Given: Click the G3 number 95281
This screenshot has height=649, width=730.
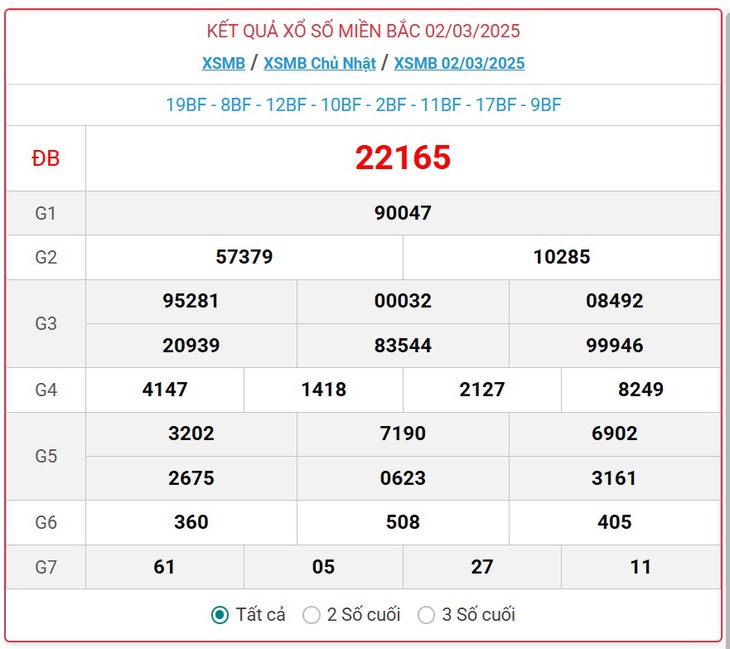Looking at the screenshot, I should (191, 301).
